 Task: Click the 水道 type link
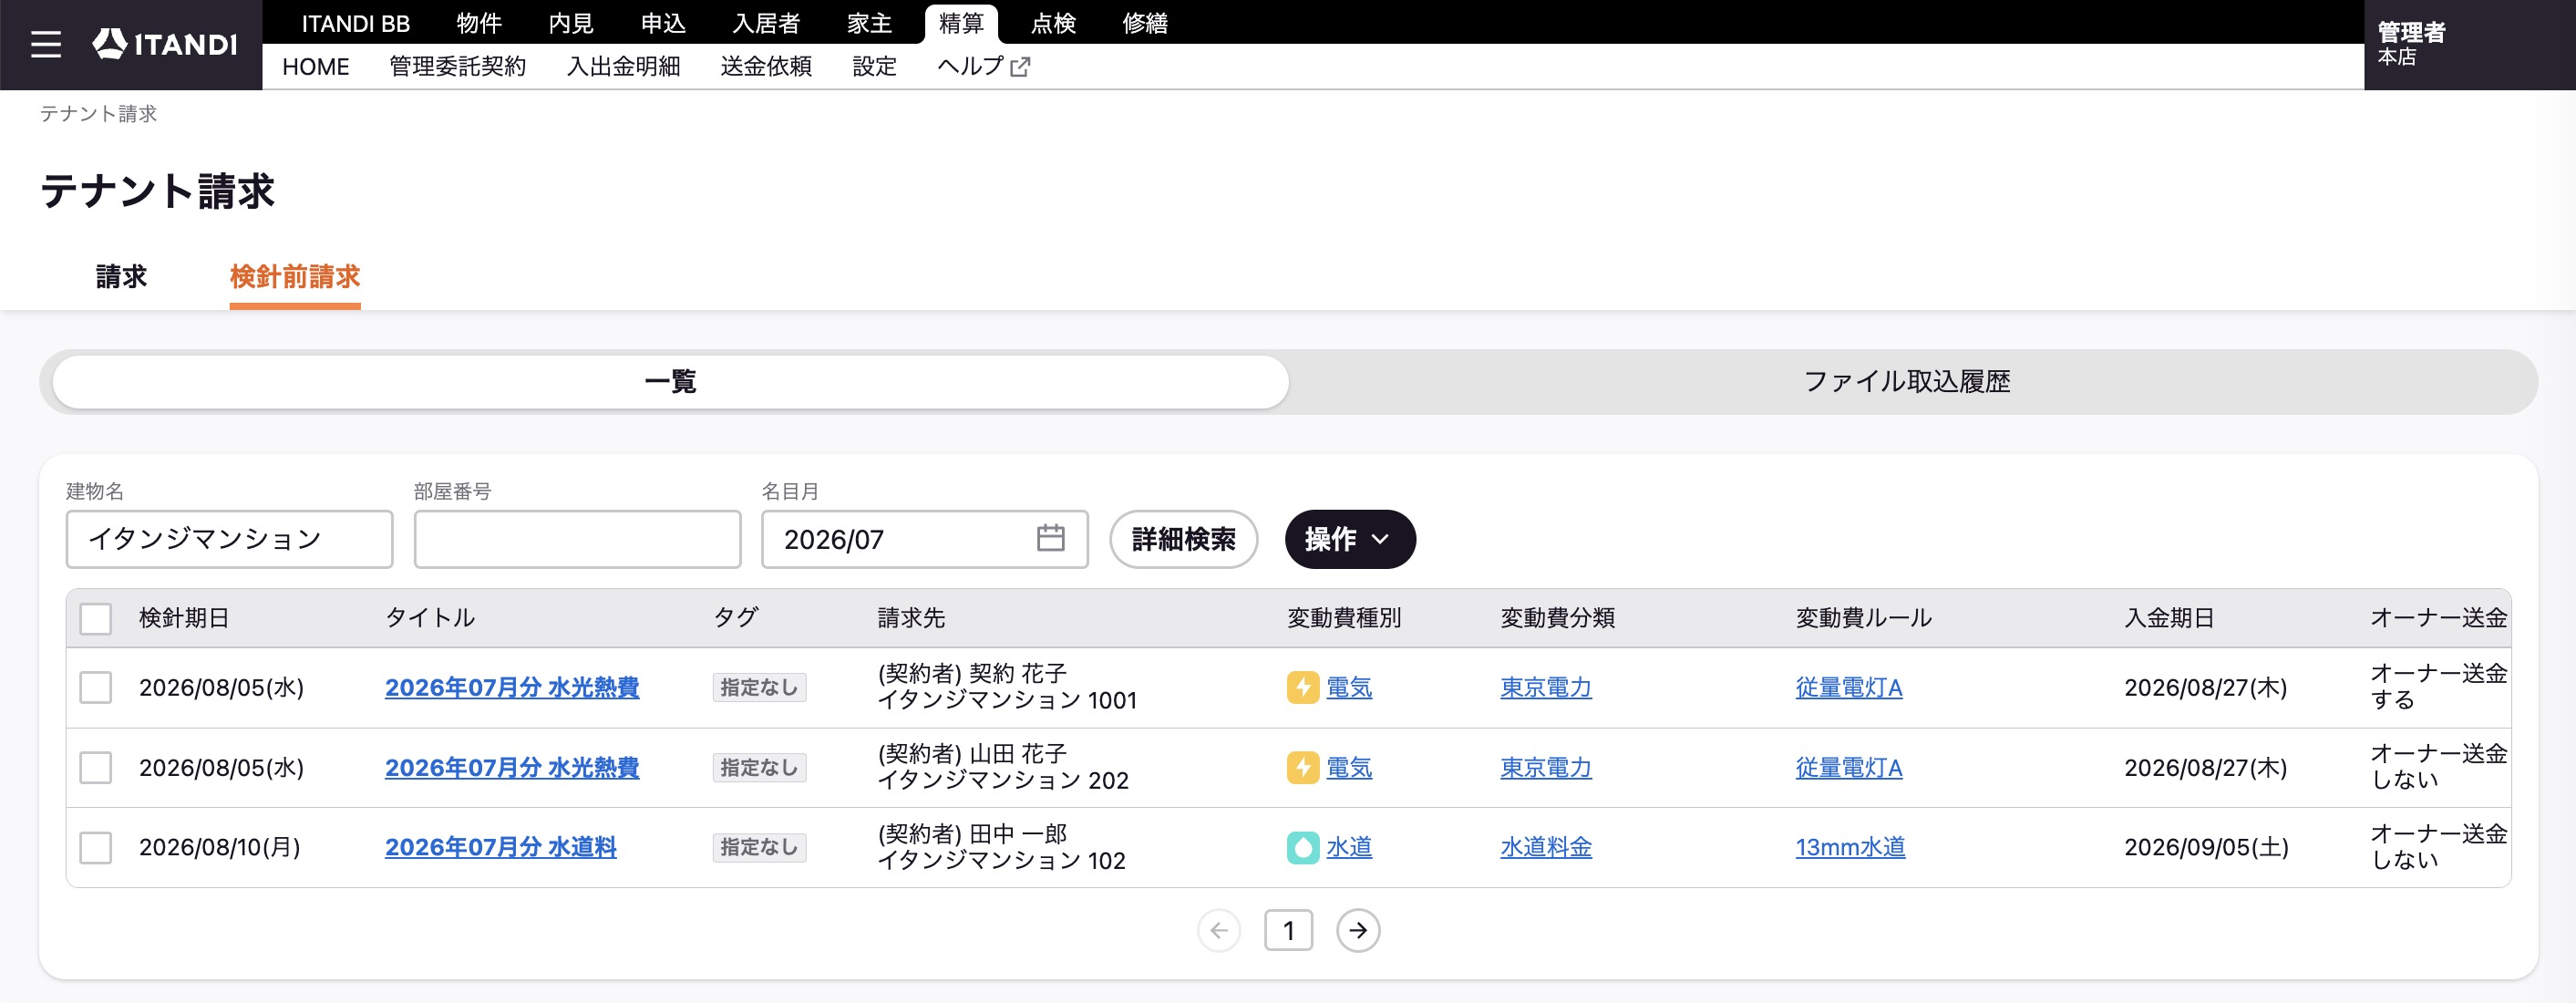coord(1349,847)
